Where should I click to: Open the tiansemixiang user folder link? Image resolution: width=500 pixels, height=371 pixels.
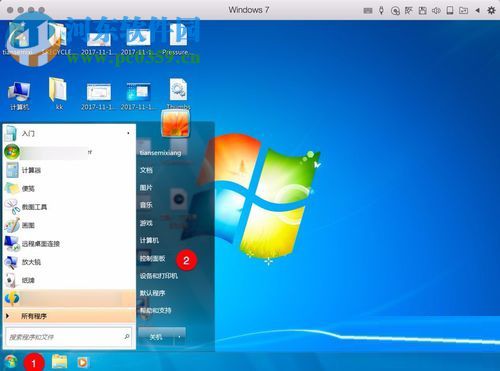(x=160, y=153)
